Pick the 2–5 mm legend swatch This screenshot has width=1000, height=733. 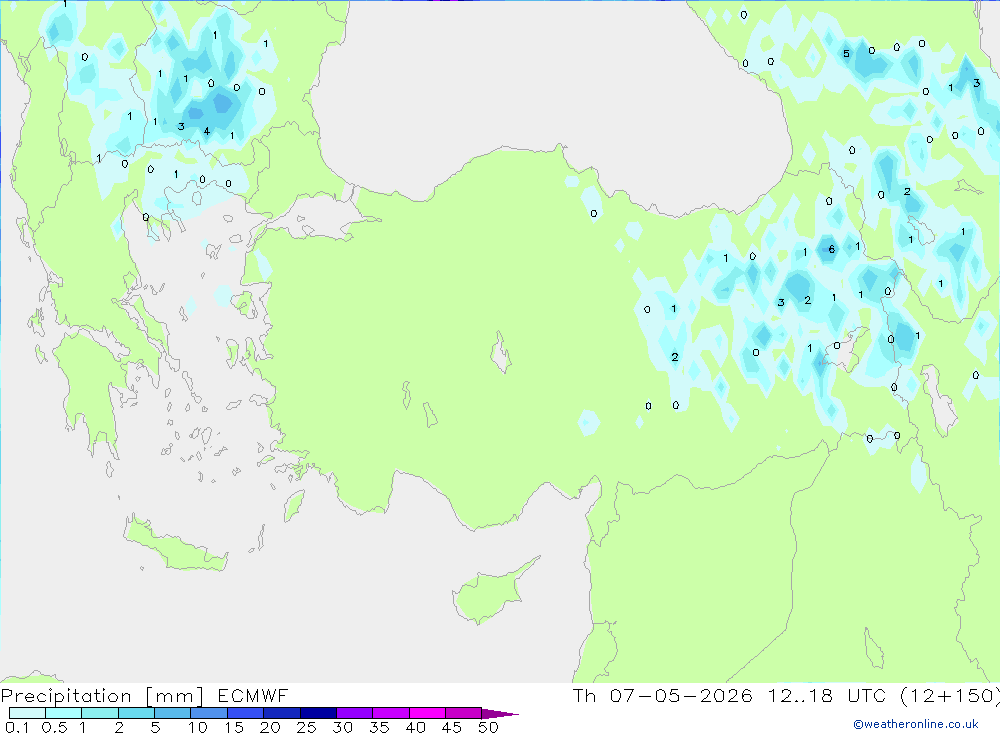pyautogui.click(x=136, y=713)
